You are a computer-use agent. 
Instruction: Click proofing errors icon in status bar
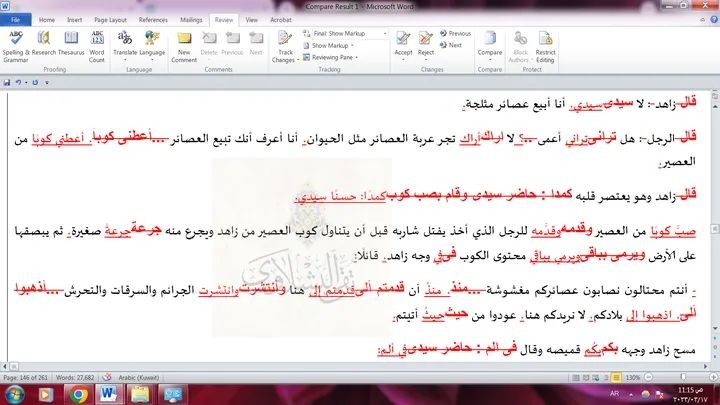[107, 377]
